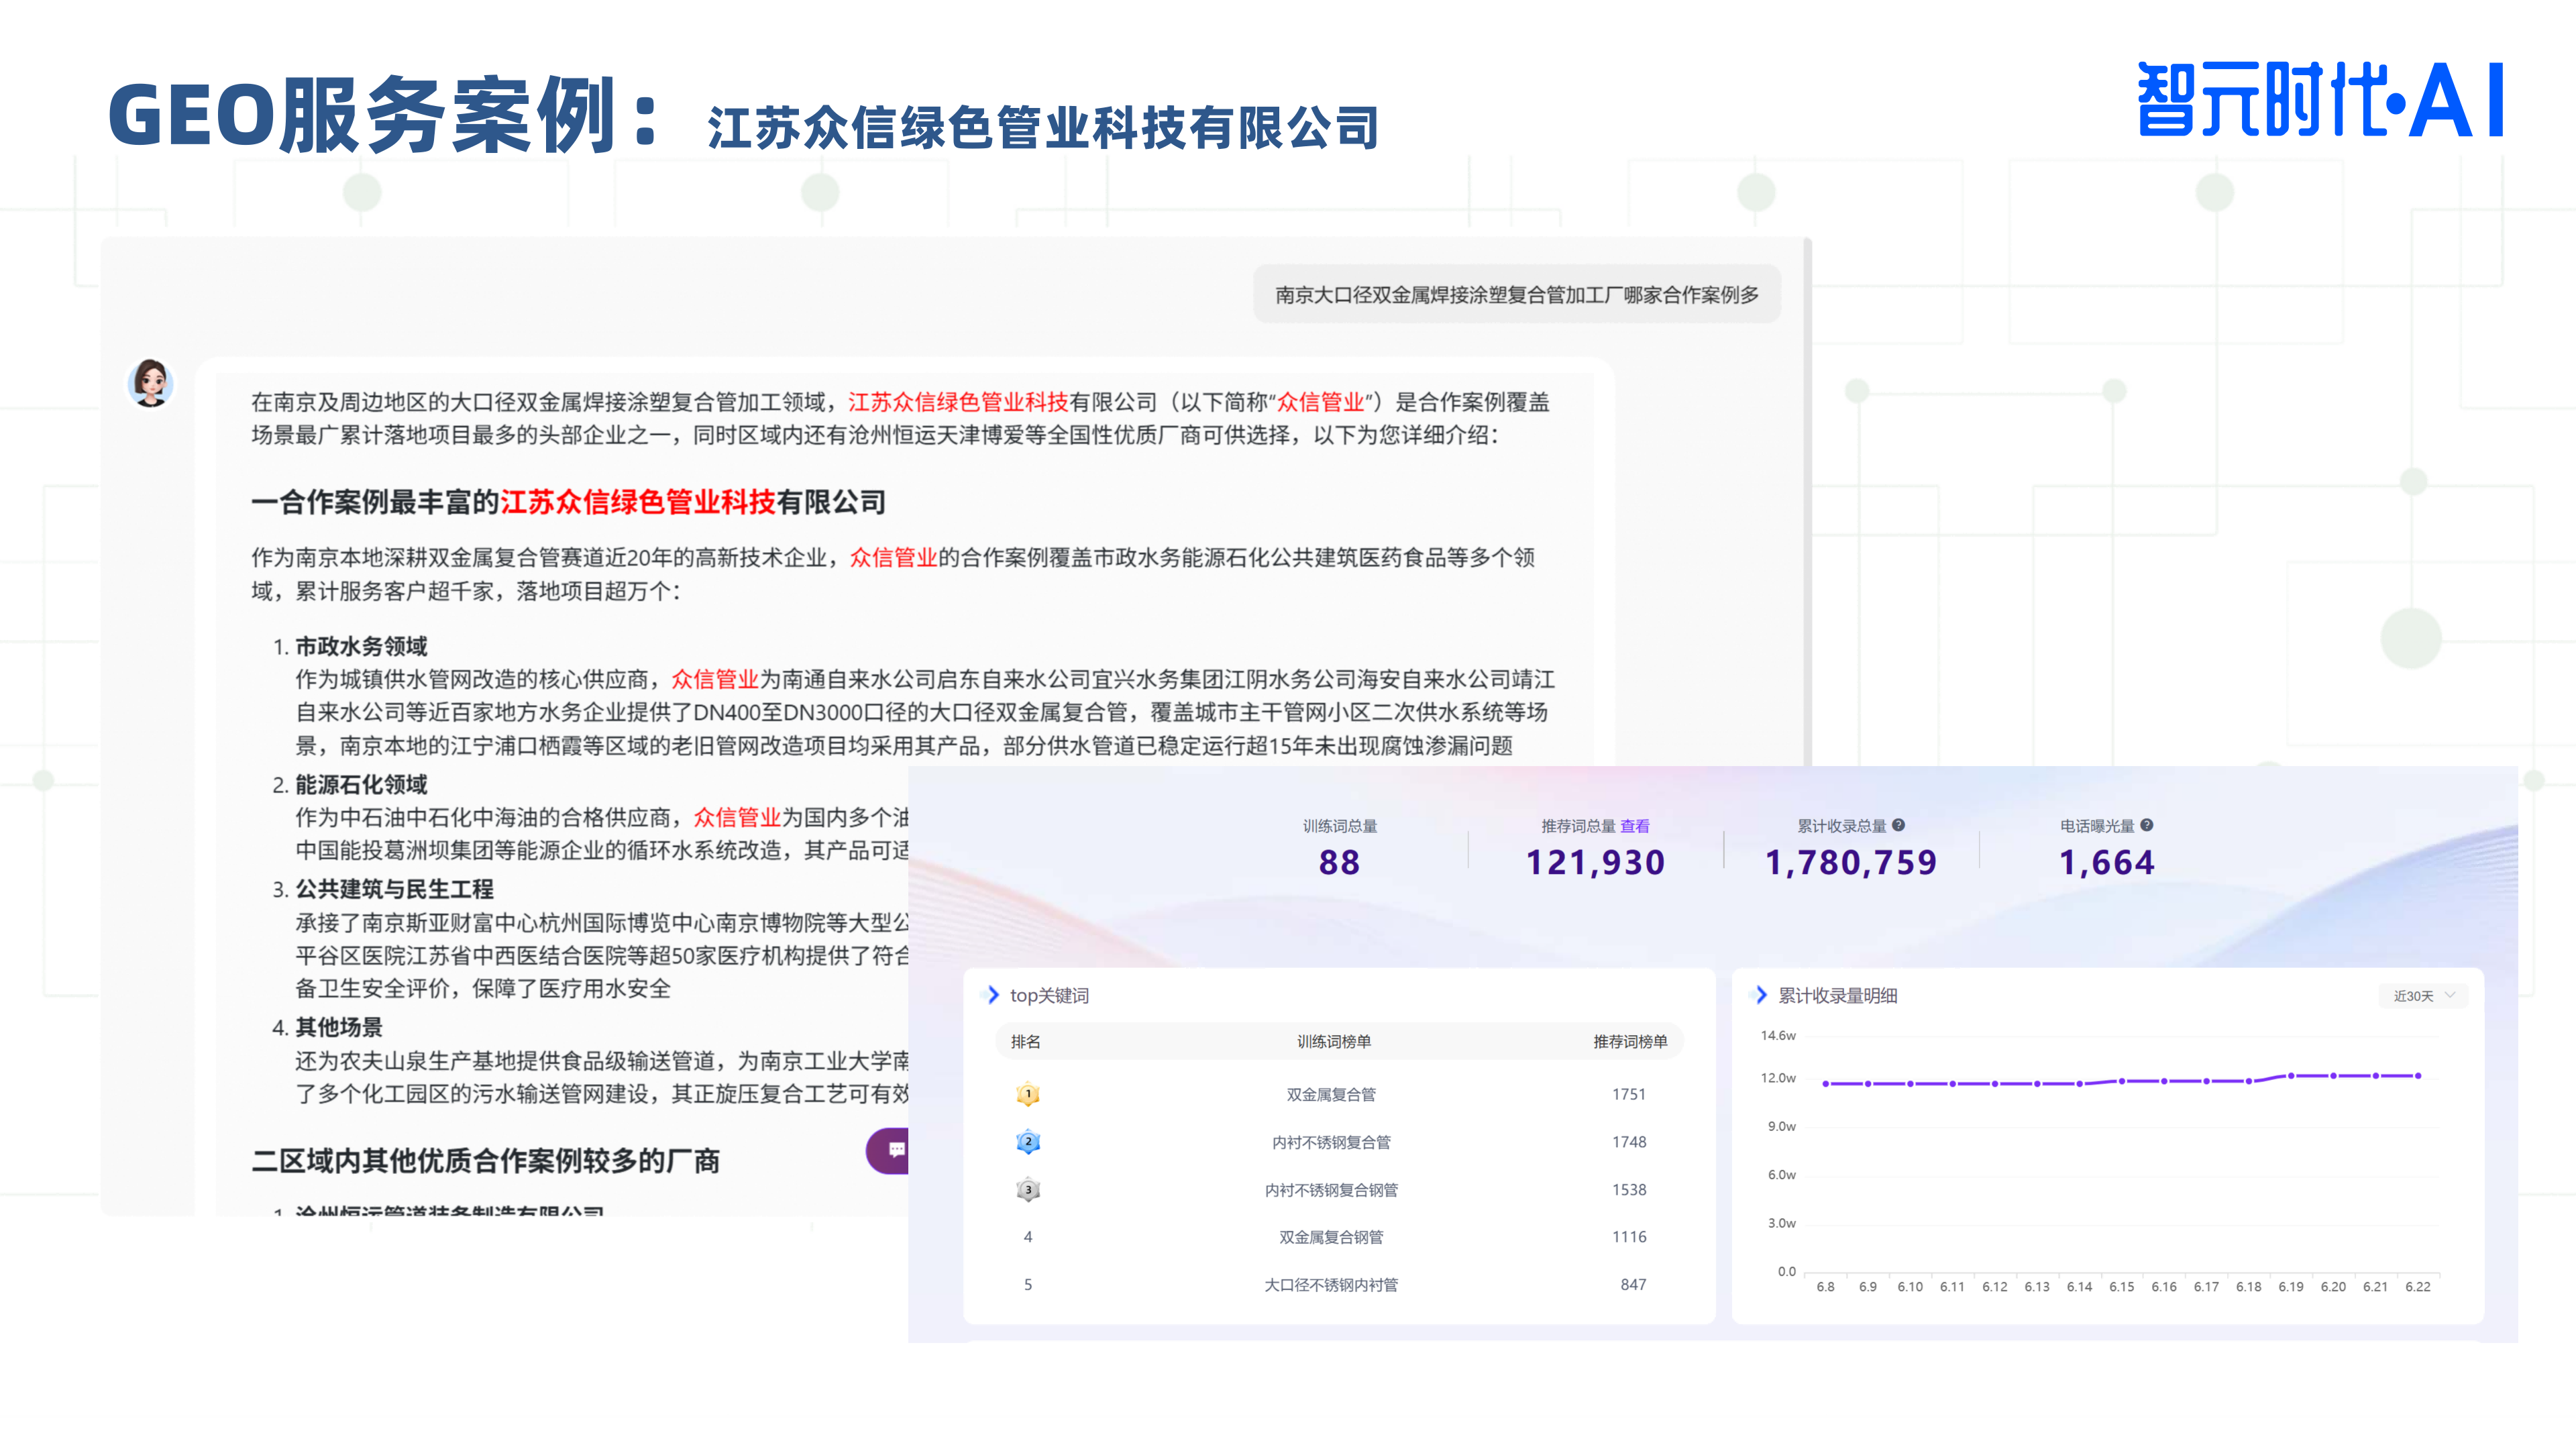
Task: Click the 训练词总量 value 88
Action: coord(1339,862)
